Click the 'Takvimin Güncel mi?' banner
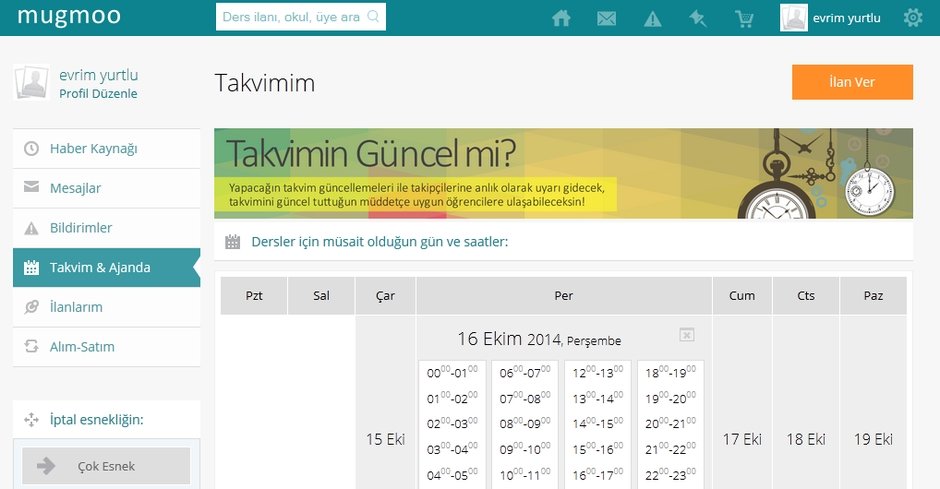Screen dimensions: 940x489 pos(563,173)
